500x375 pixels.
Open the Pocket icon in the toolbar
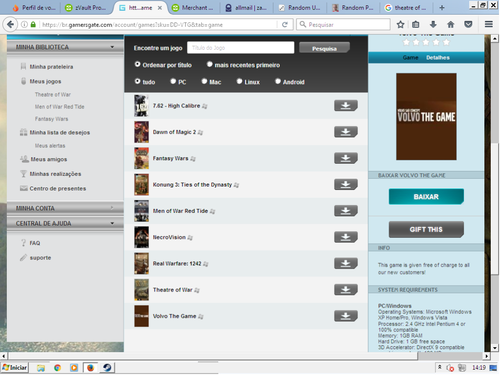tap(468, 24)
